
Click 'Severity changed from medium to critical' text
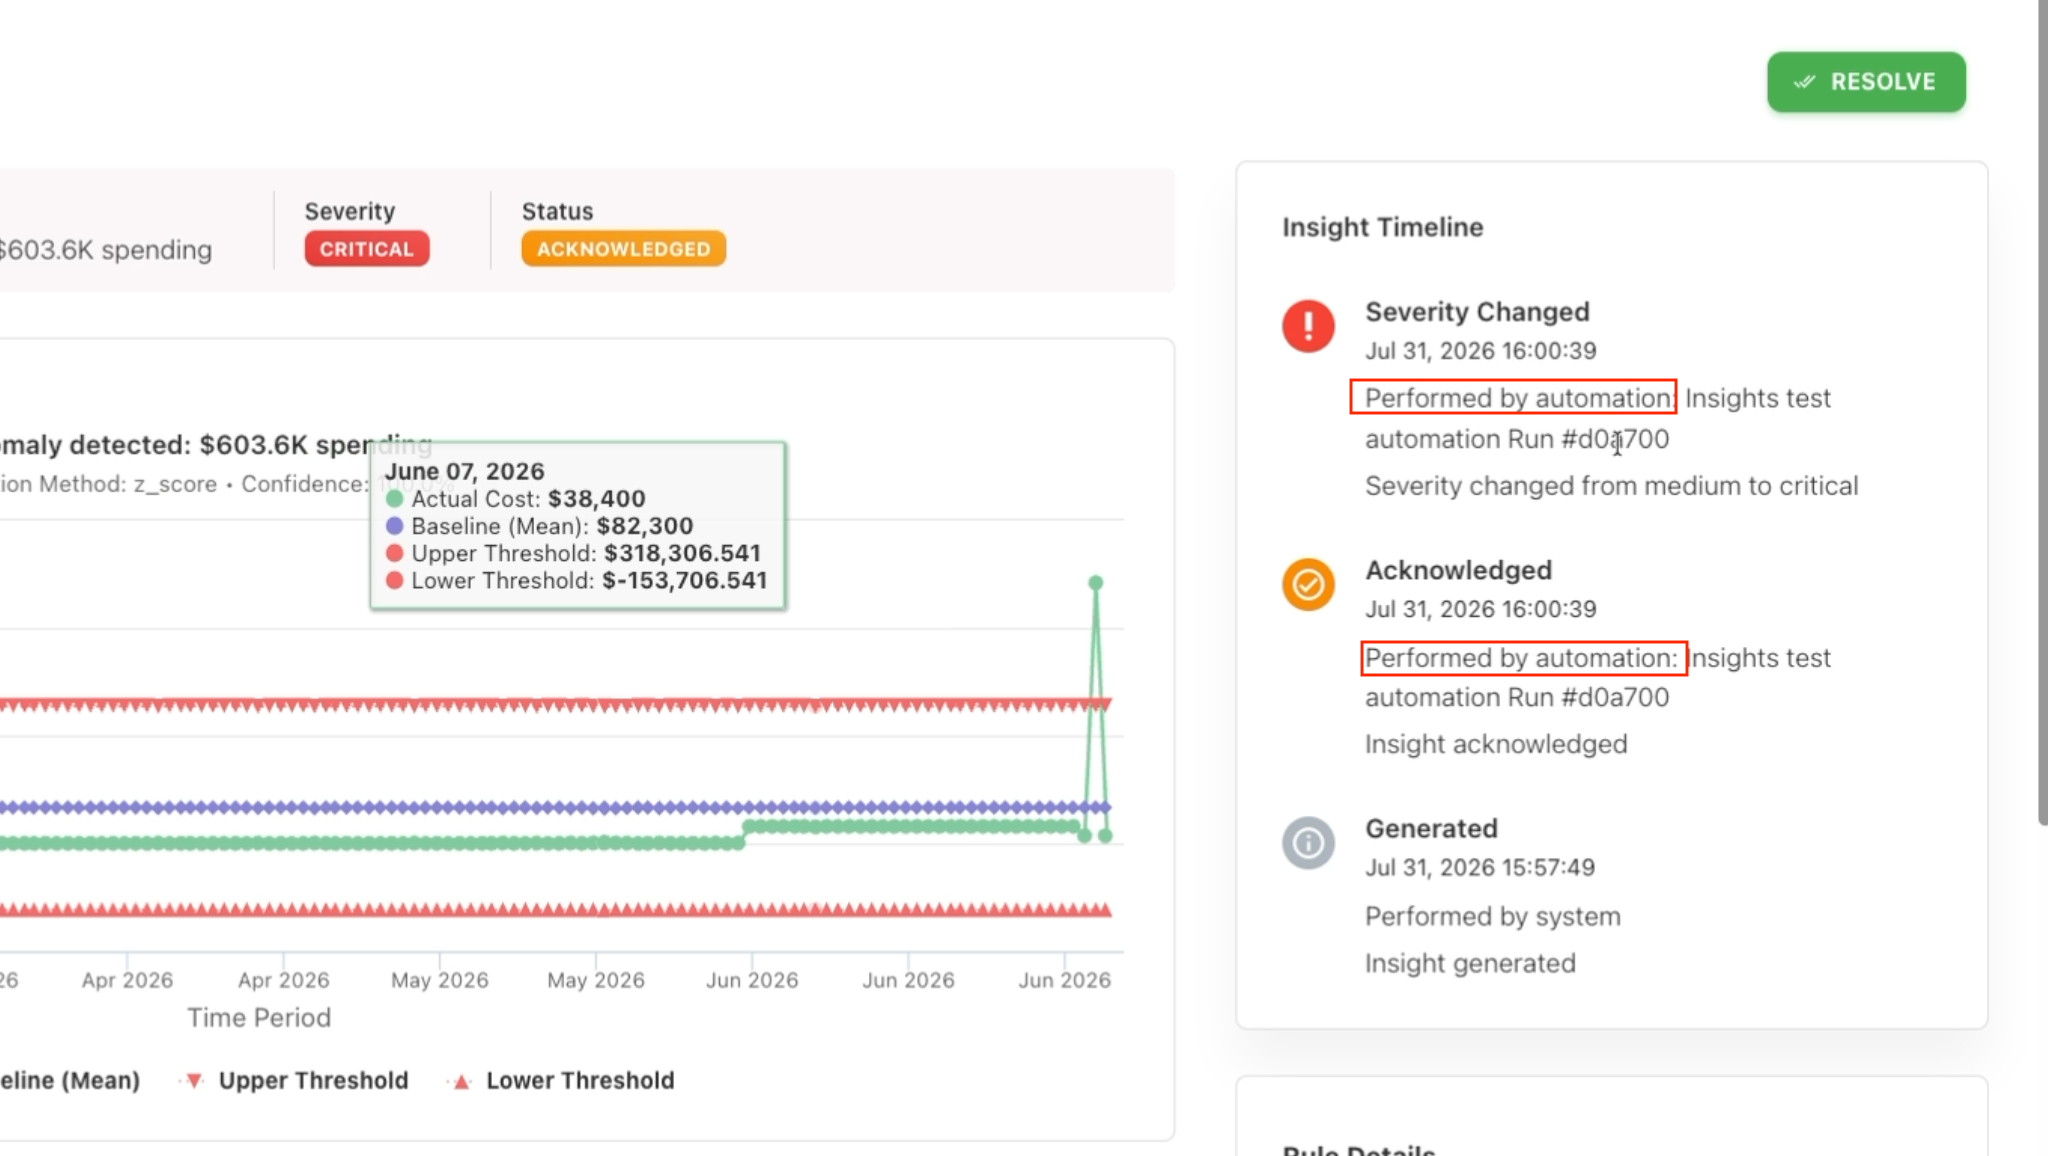(x=1611, y=486)
